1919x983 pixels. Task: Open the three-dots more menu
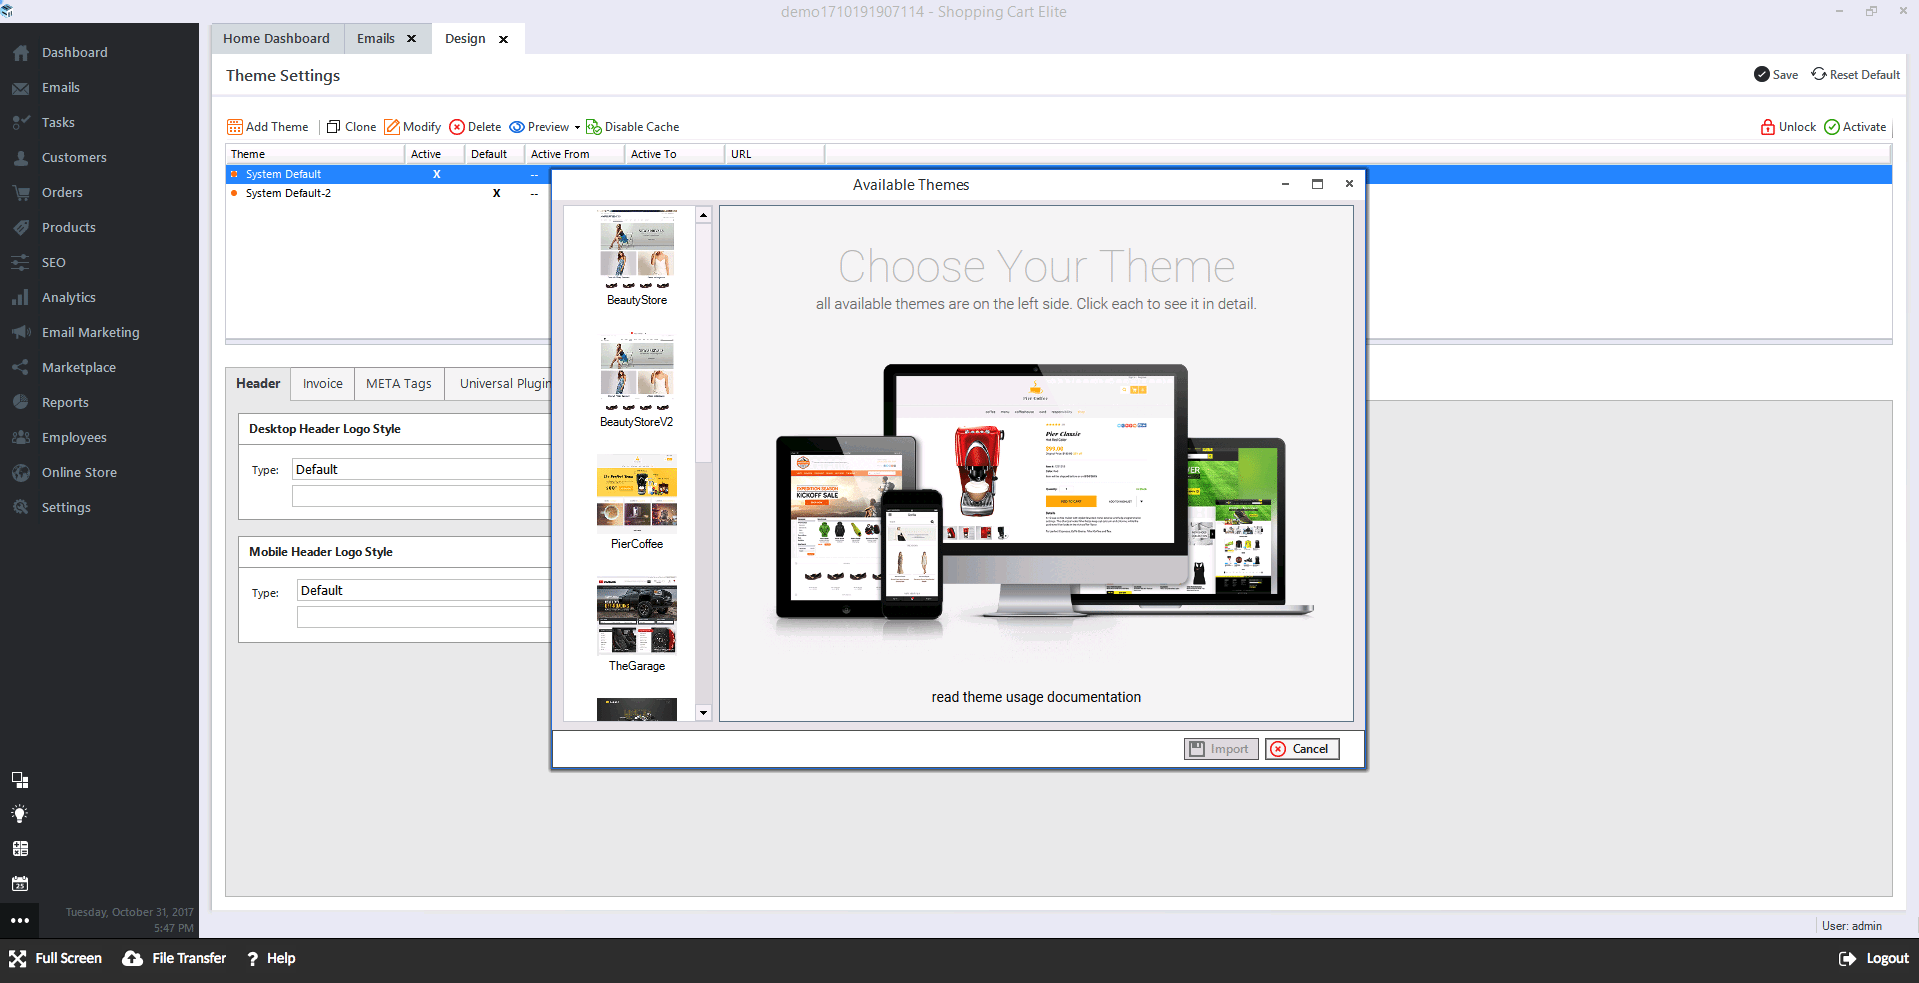(x=20, y=920)
